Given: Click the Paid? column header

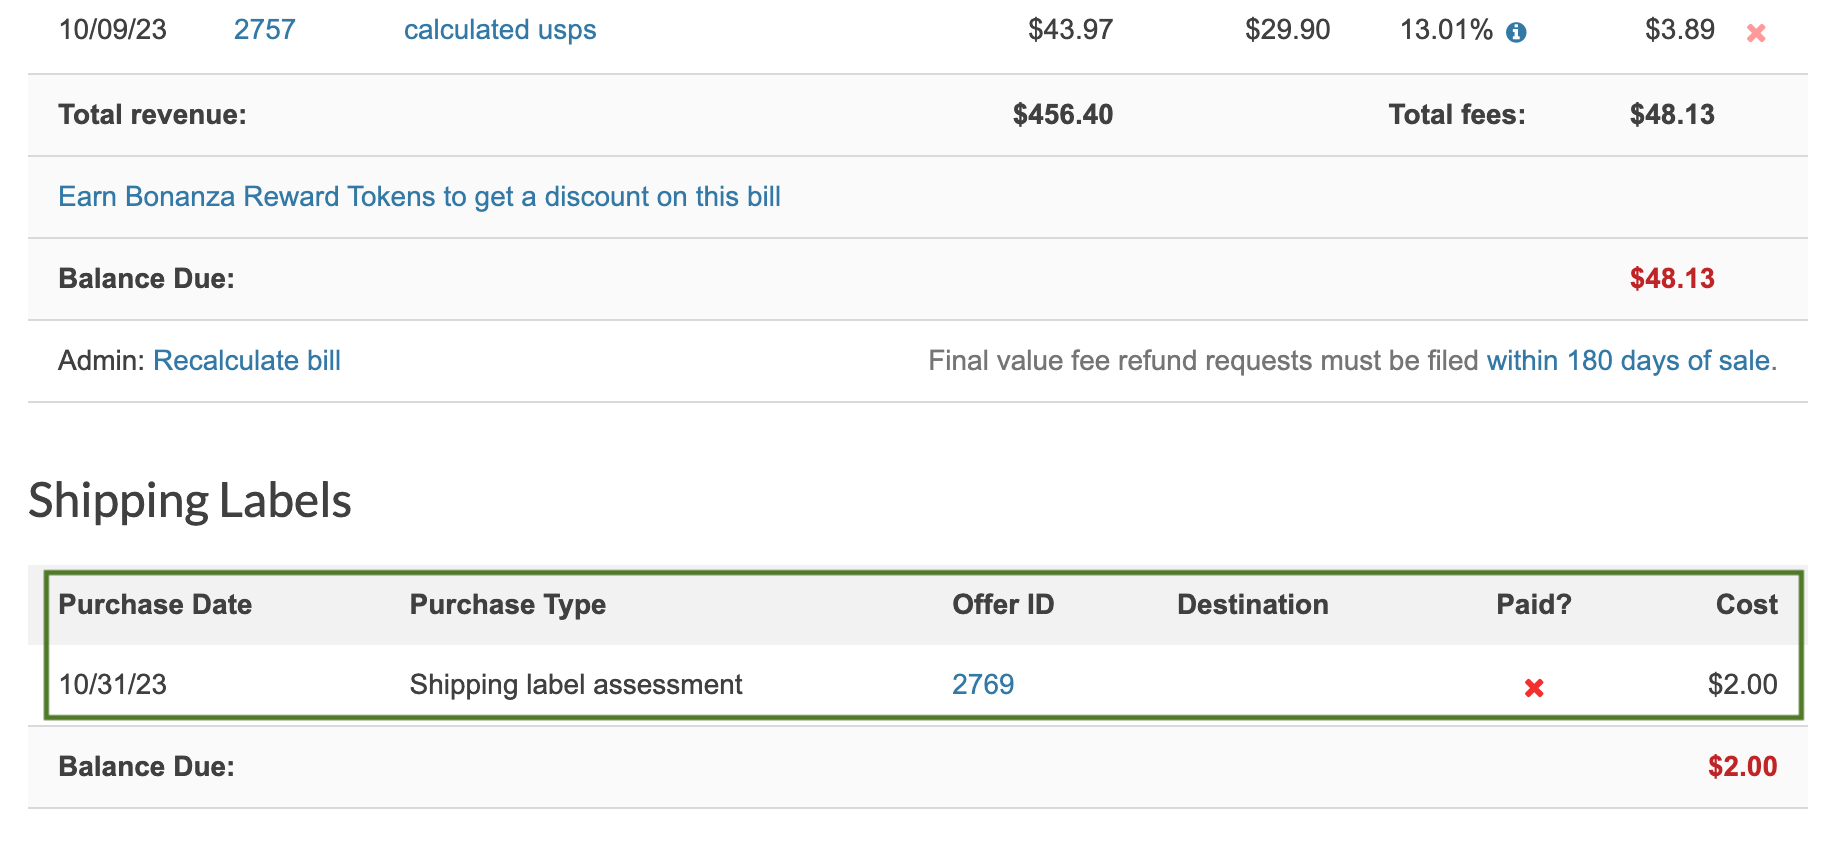Looking at the screenshot, I should [1533, 605].
